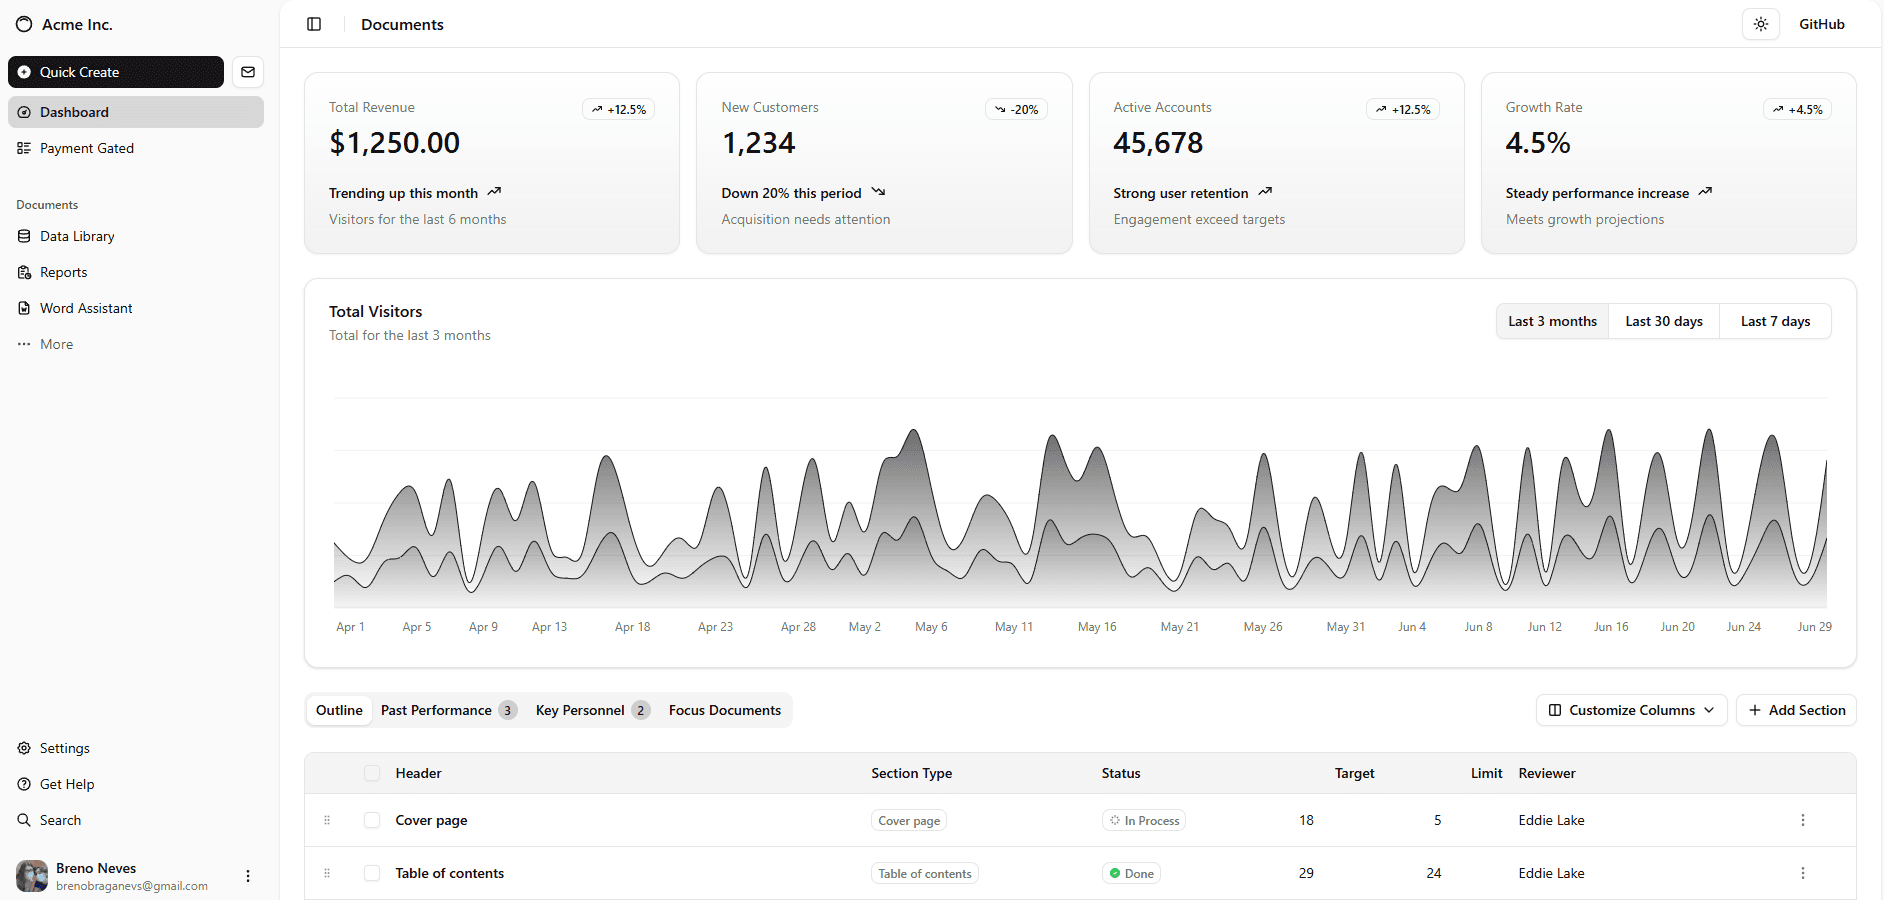Click the light/dark theme sun icon
Viewport: 1884px width, 900px height.
(1760, 24)
